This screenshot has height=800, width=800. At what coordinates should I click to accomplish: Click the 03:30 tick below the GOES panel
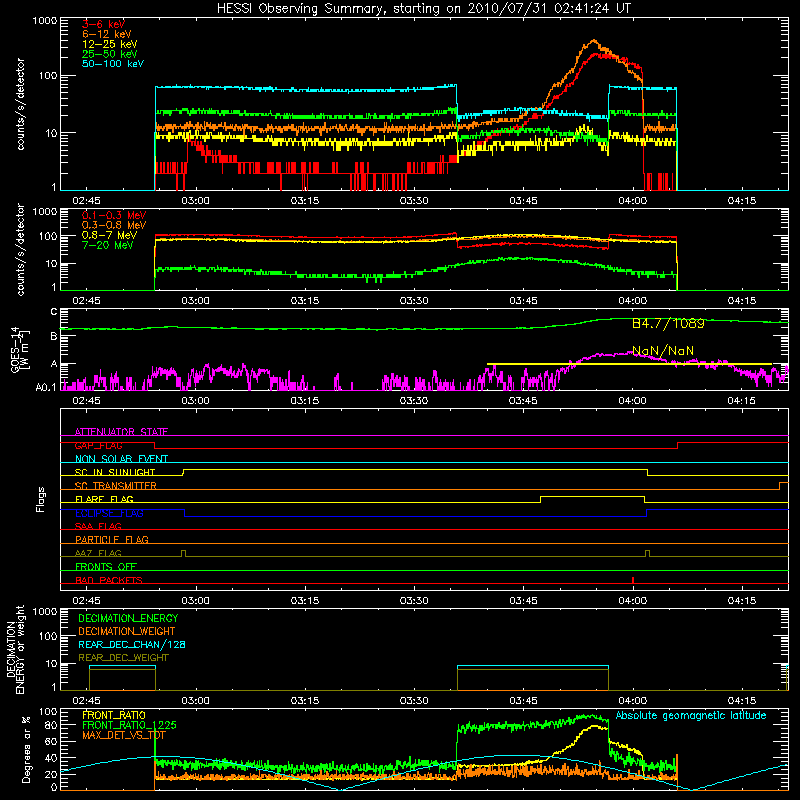pos(414,401)
